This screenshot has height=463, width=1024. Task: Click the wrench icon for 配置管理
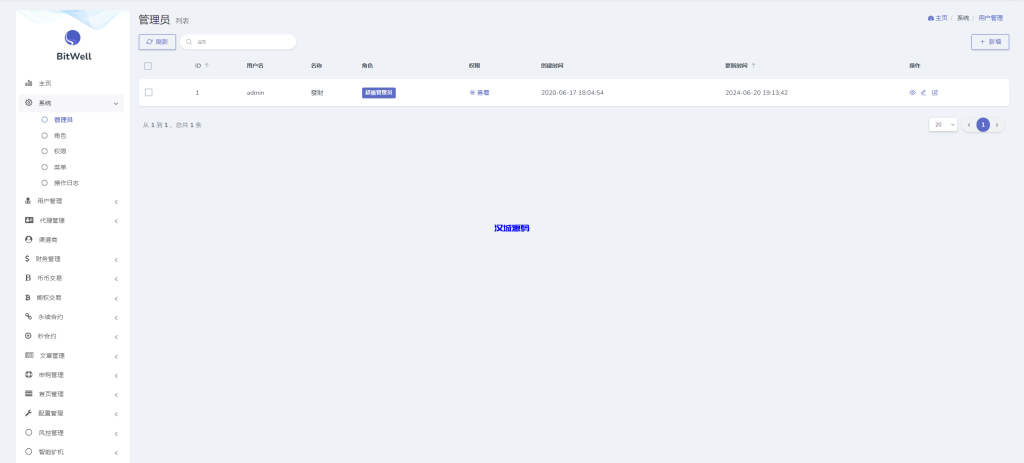click(28, 413)
